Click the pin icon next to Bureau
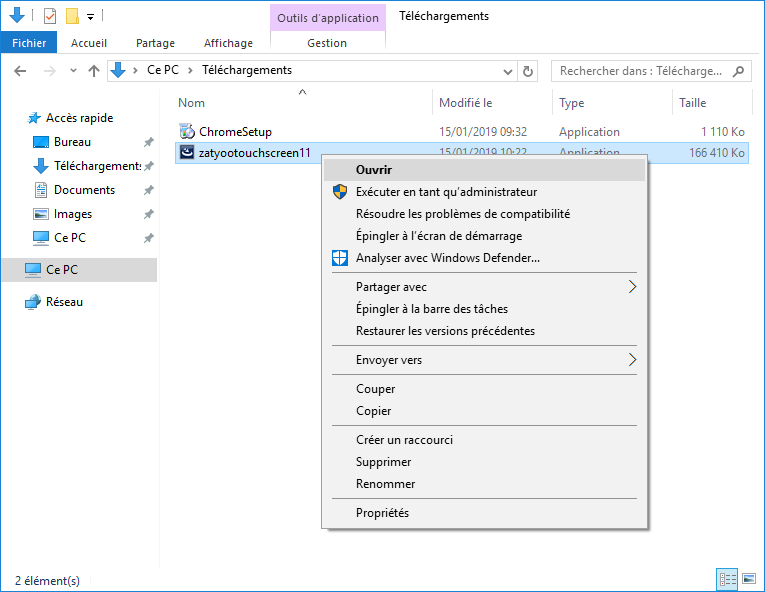The image size is (765, 592). click(x=149, y=142)
